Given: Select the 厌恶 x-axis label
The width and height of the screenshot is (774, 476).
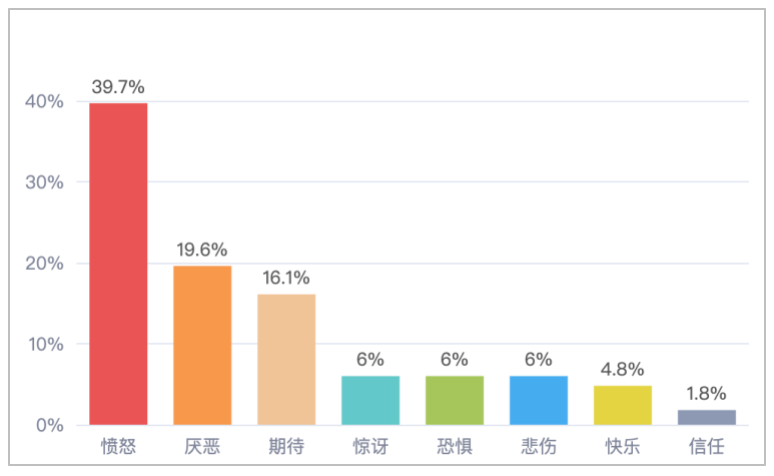Looking at the screenshot, I should (x=202, y=445).
